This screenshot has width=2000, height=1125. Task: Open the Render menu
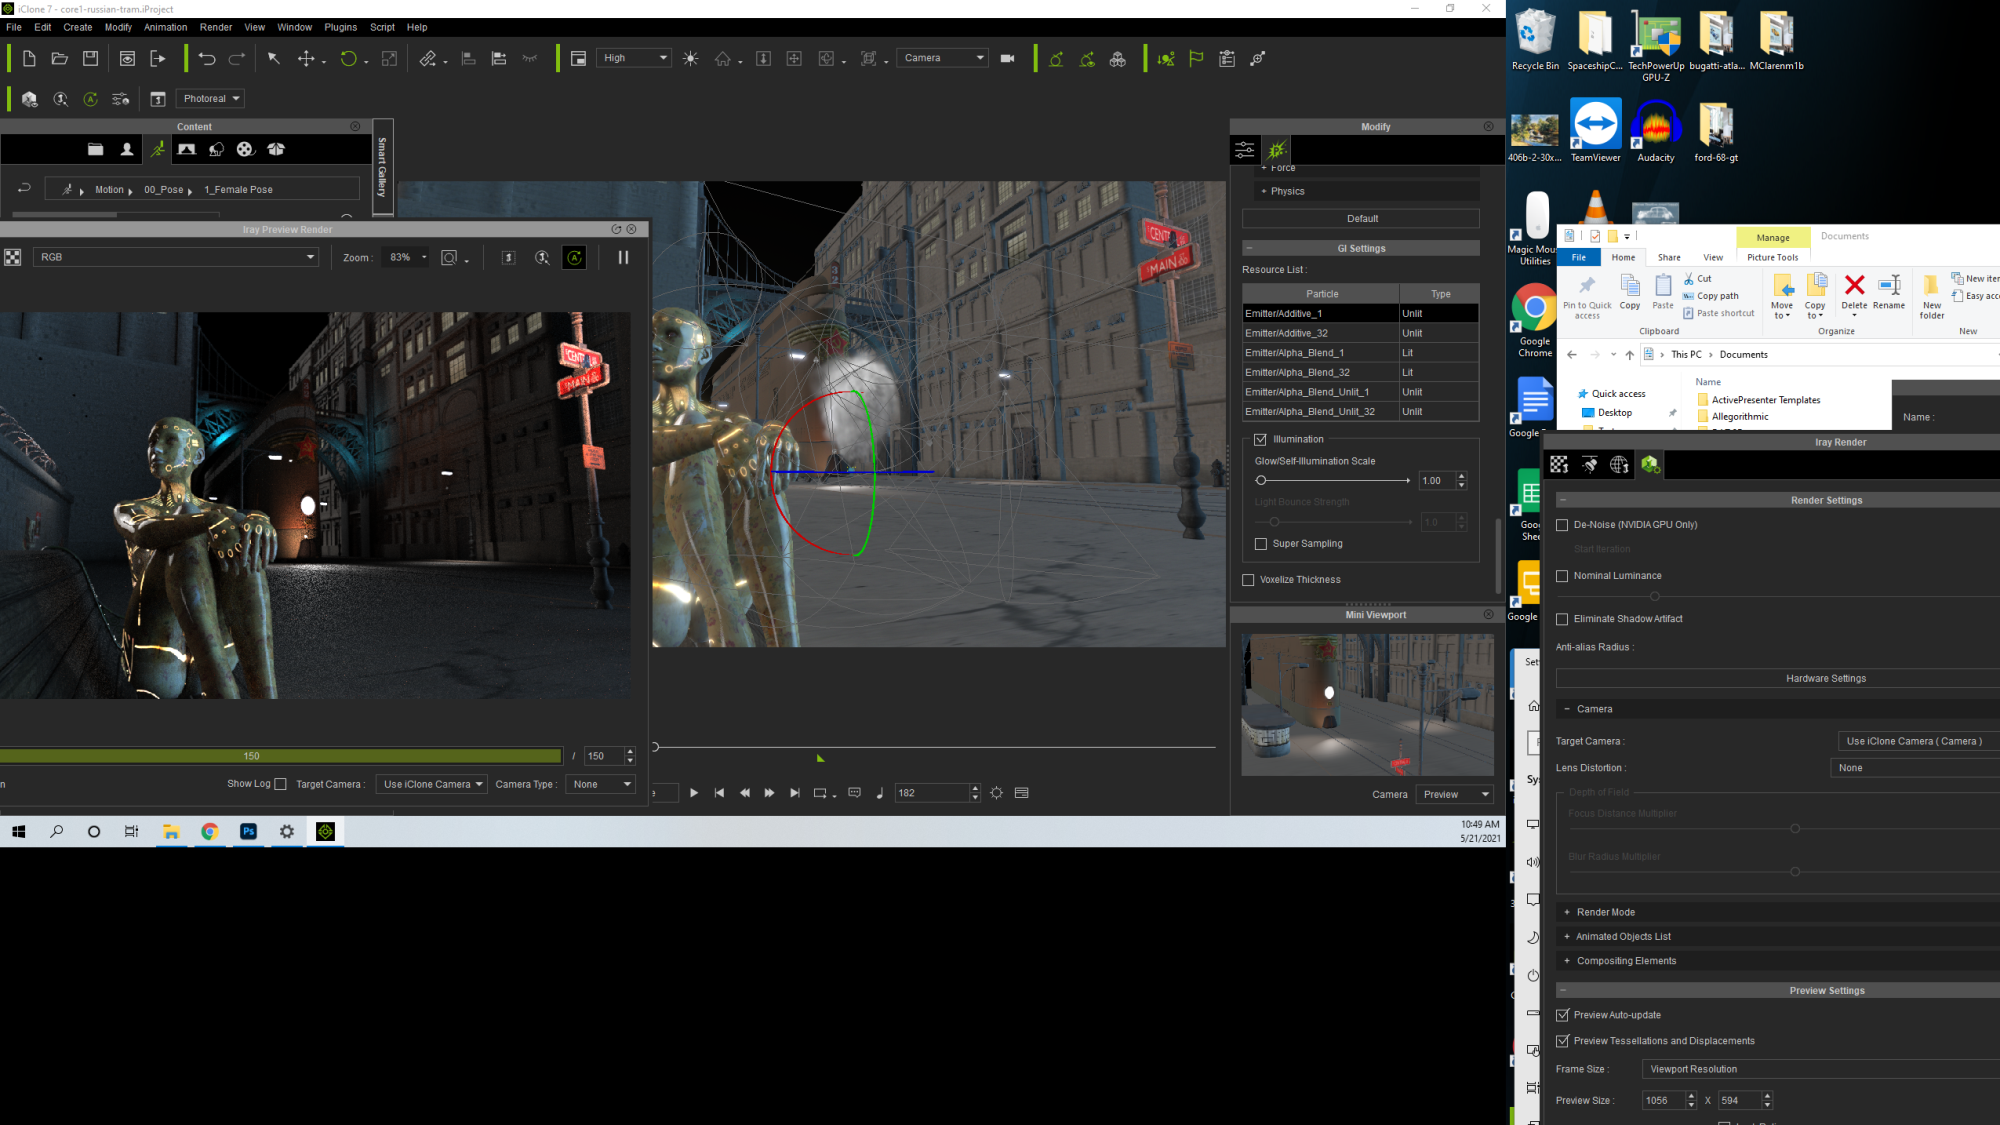point(215,27)
